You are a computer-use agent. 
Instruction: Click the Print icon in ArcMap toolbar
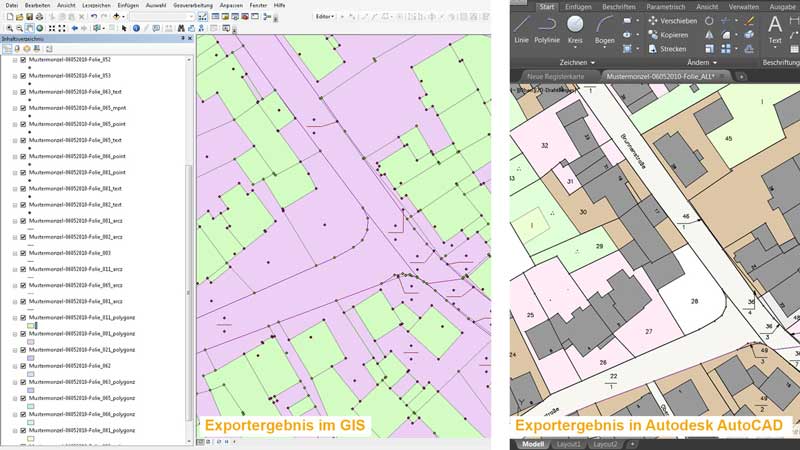click(x=39, y=17)
